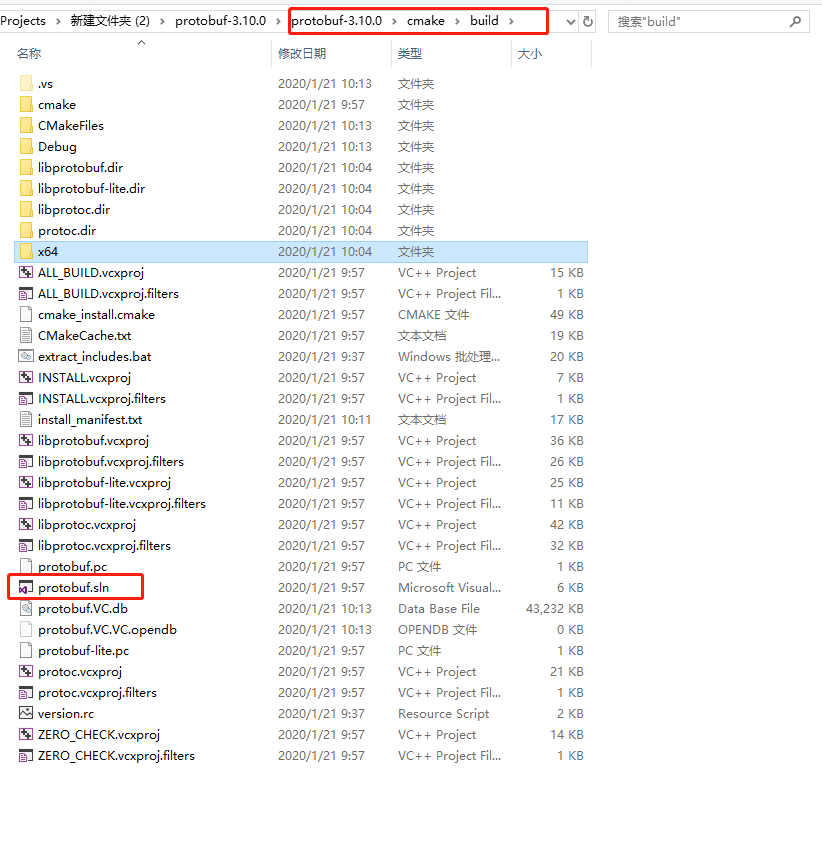Screen dimensions: 822x855
Task: Click the build breadcrumb segment
Action: coord(484,21)
